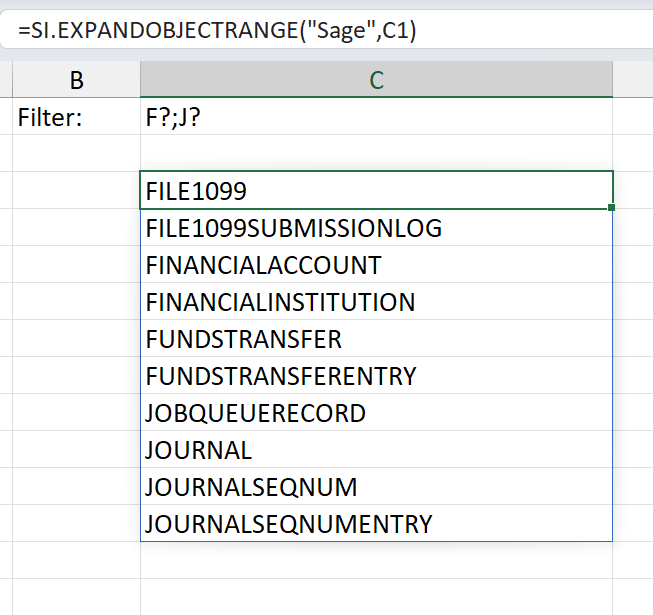Click the Filter: label cell

77,116
